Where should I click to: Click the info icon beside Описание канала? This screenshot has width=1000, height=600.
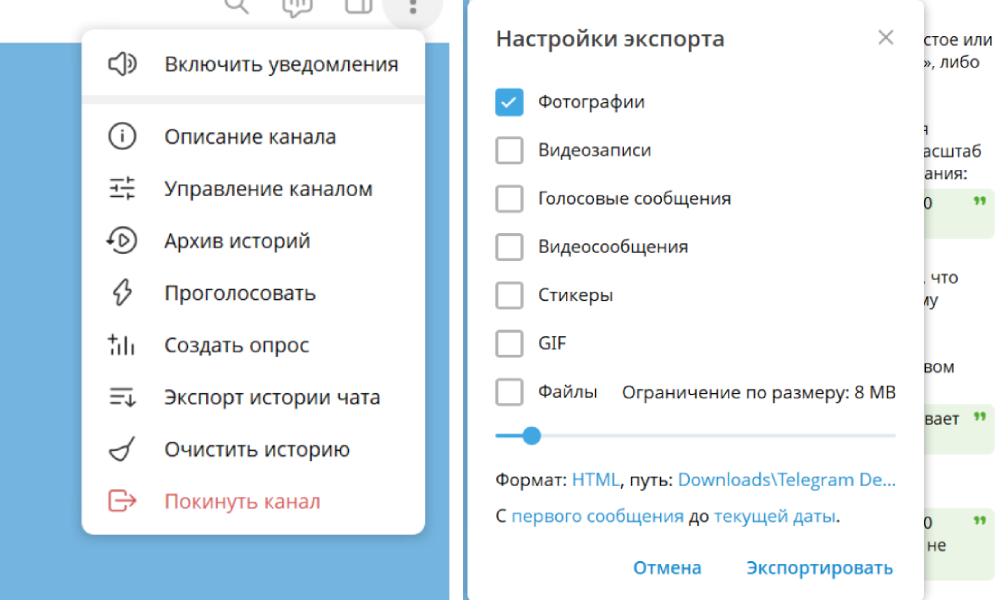pos(122,137)
